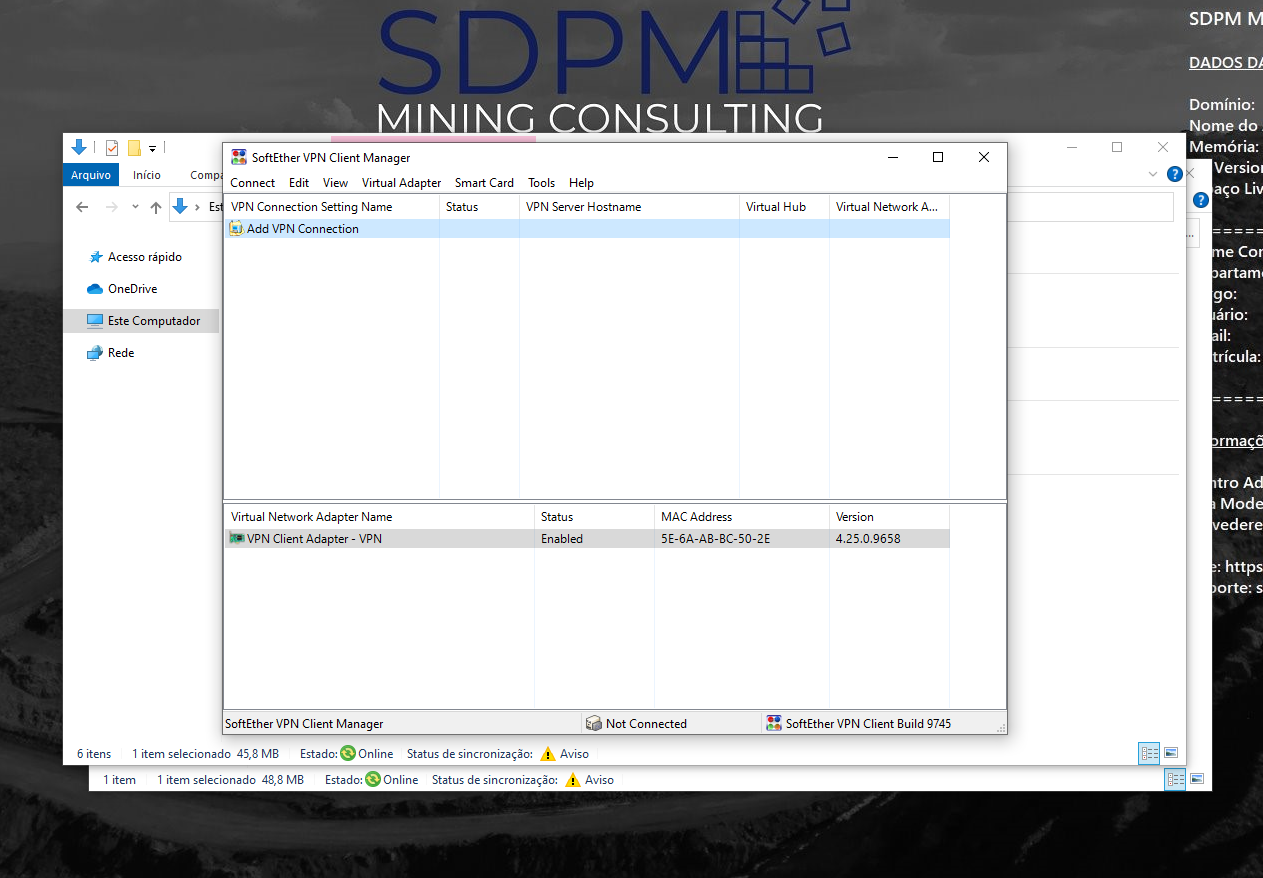This screenshot has height=878, width=1263.
Task: Click the Properties checkmark quick access icon
Action: click(111, 148)
